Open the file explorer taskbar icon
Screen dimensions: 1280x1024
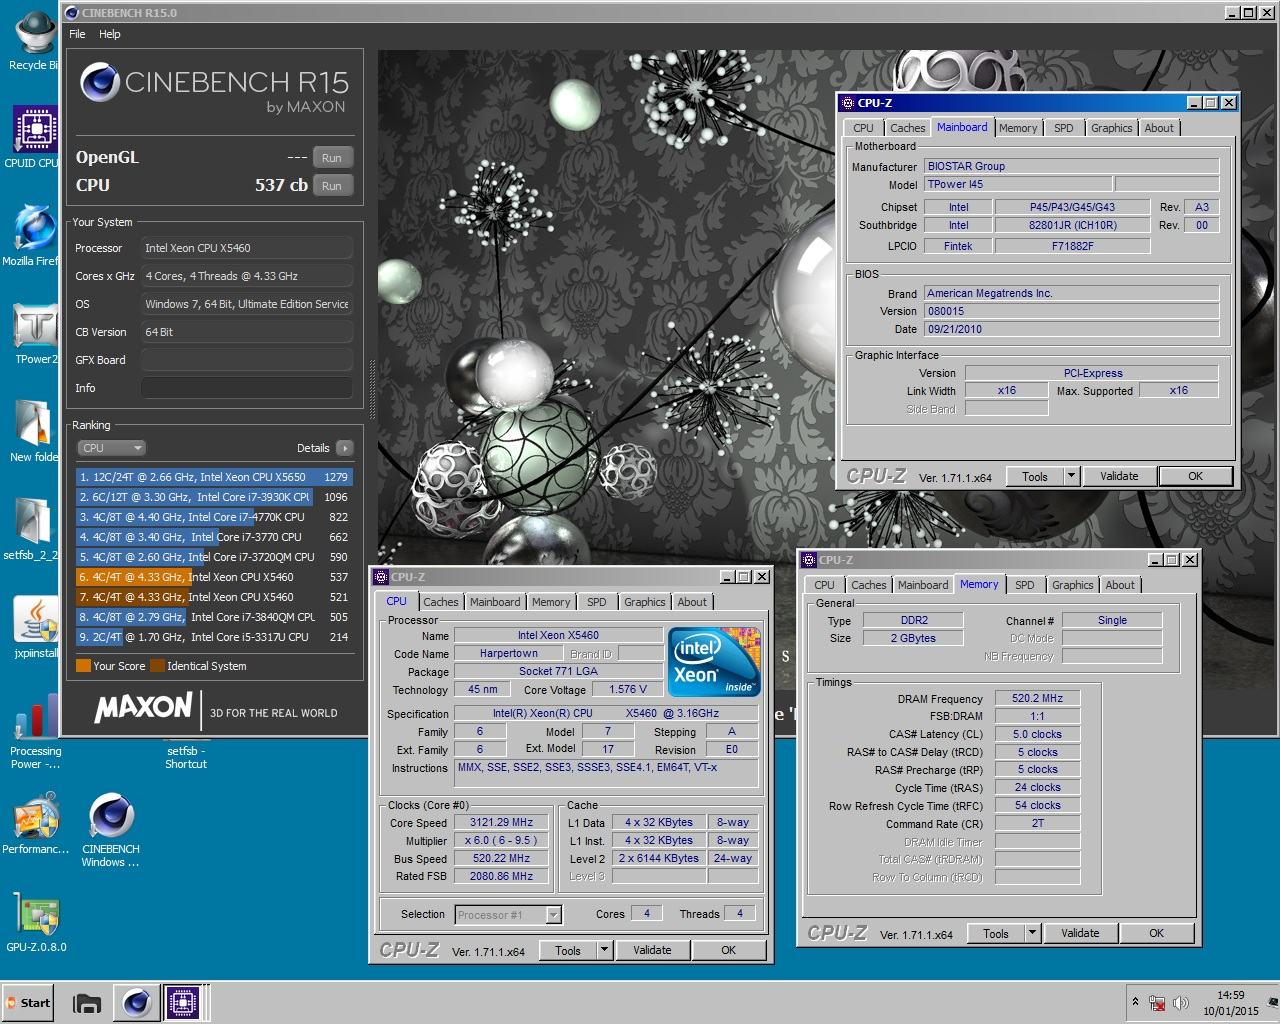click(88, 1002)
